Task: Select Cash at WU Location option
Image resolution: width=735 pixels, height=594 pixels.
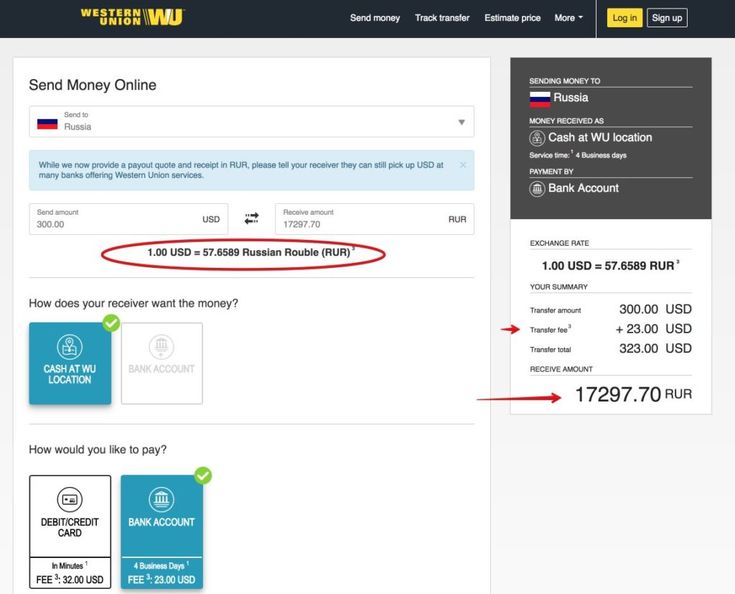Action: (70, 363)
